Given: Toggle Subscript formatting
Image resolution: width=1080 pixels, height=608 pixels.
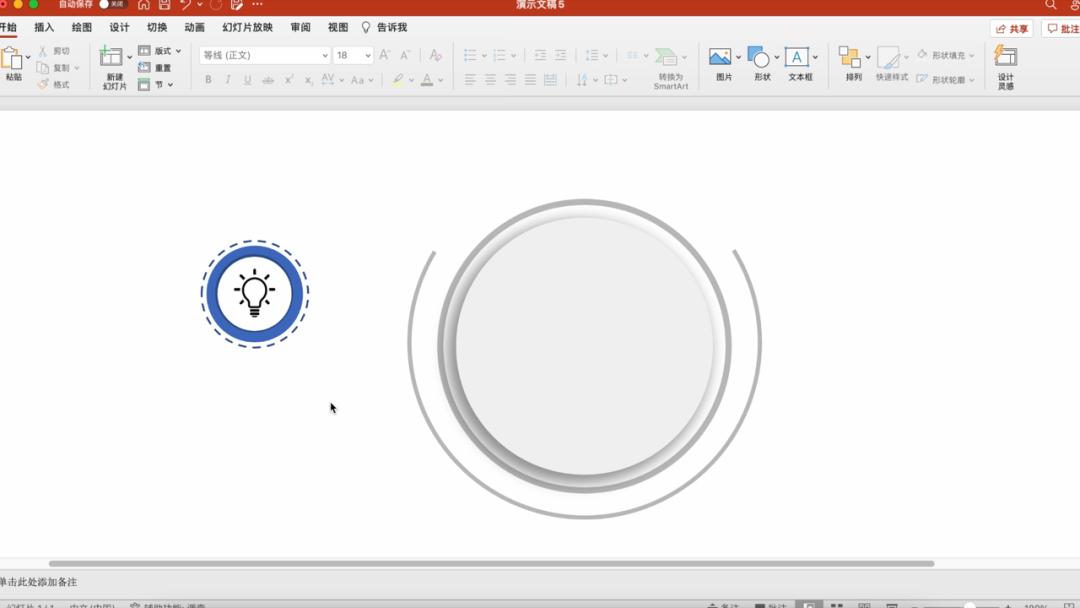Looking at the screenshot, I should pos(309,80).
